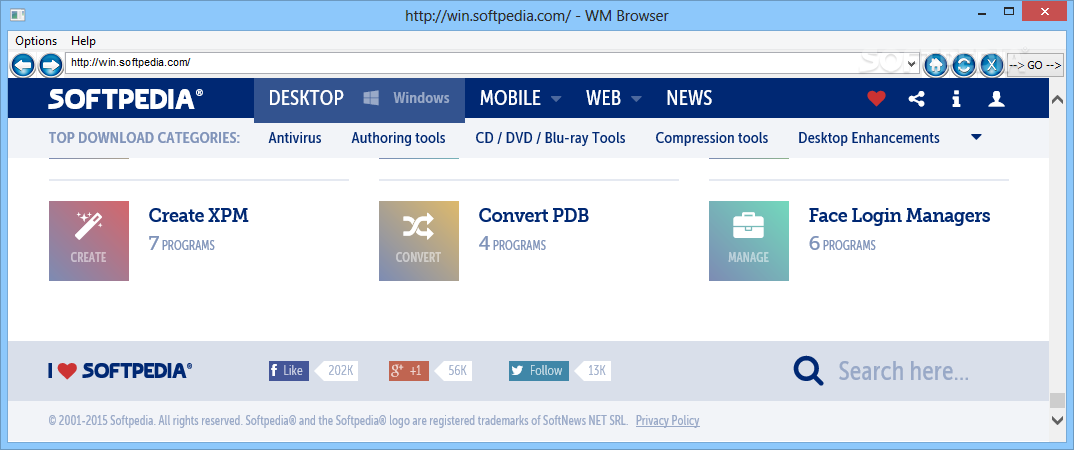Click the magnifying glass search icon
The height and width of the screenshot is (450, 1074).
pos(808,371)
